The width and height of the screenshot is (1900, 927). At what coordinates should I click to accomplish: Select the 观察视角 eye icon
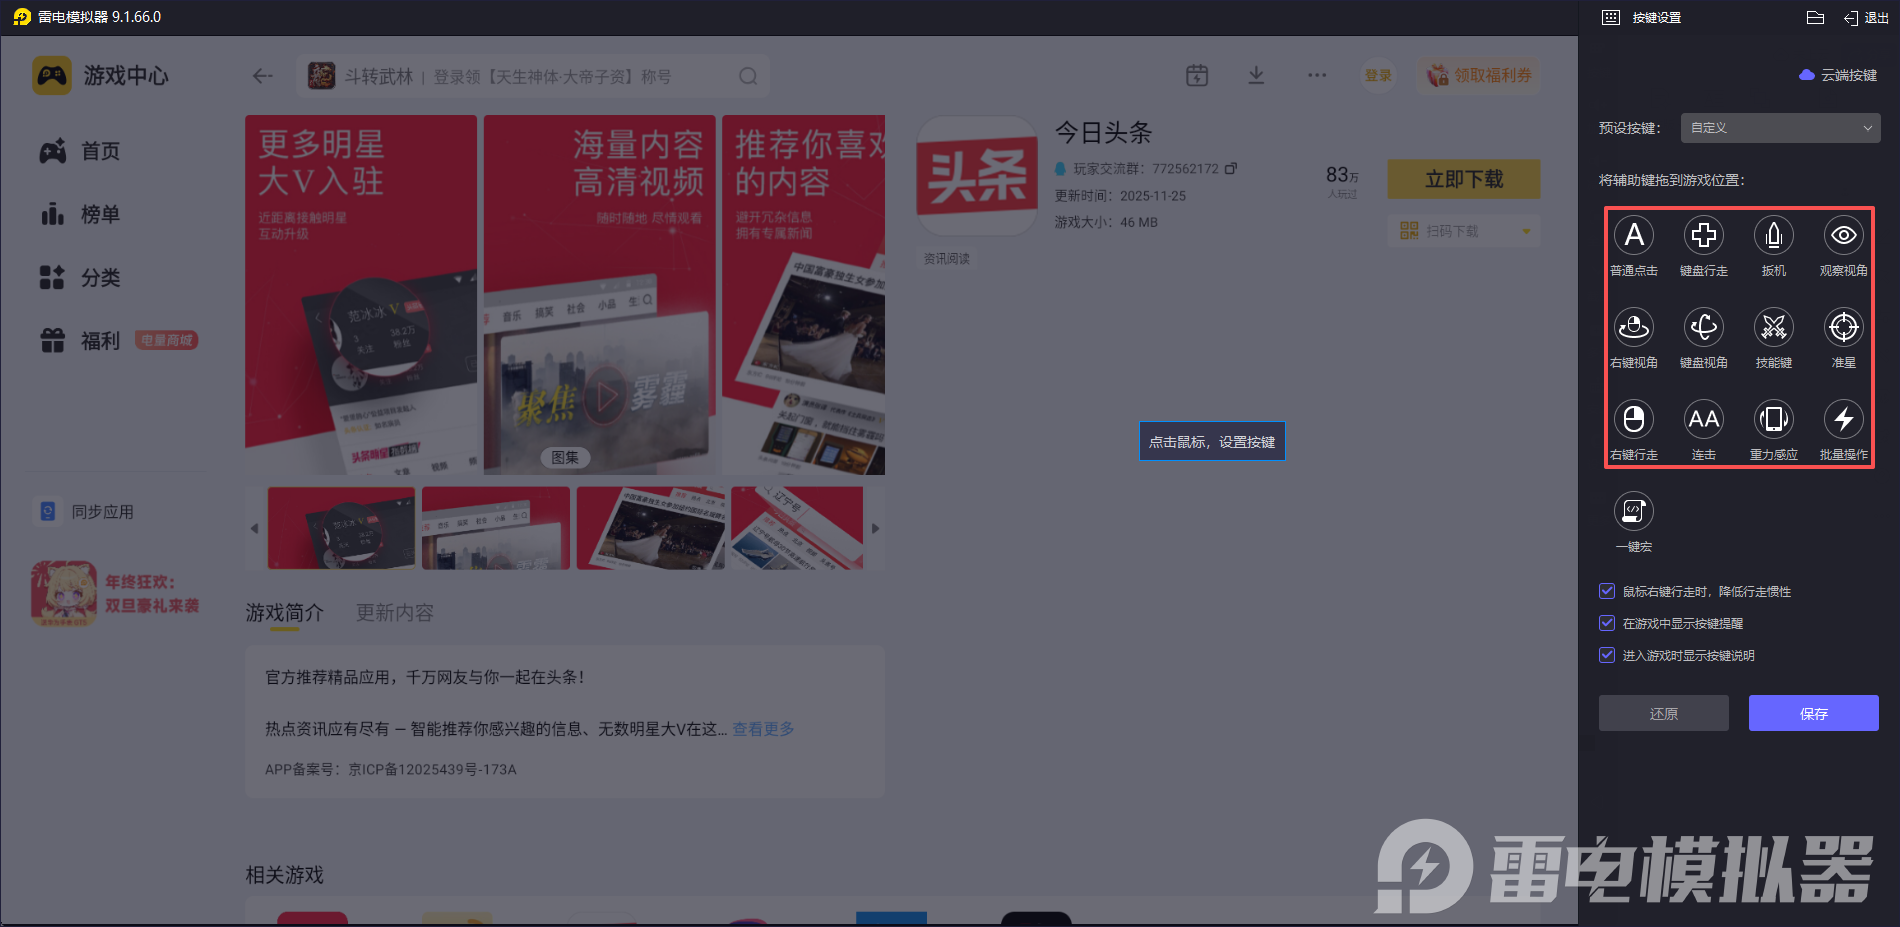pos(1844,235)
